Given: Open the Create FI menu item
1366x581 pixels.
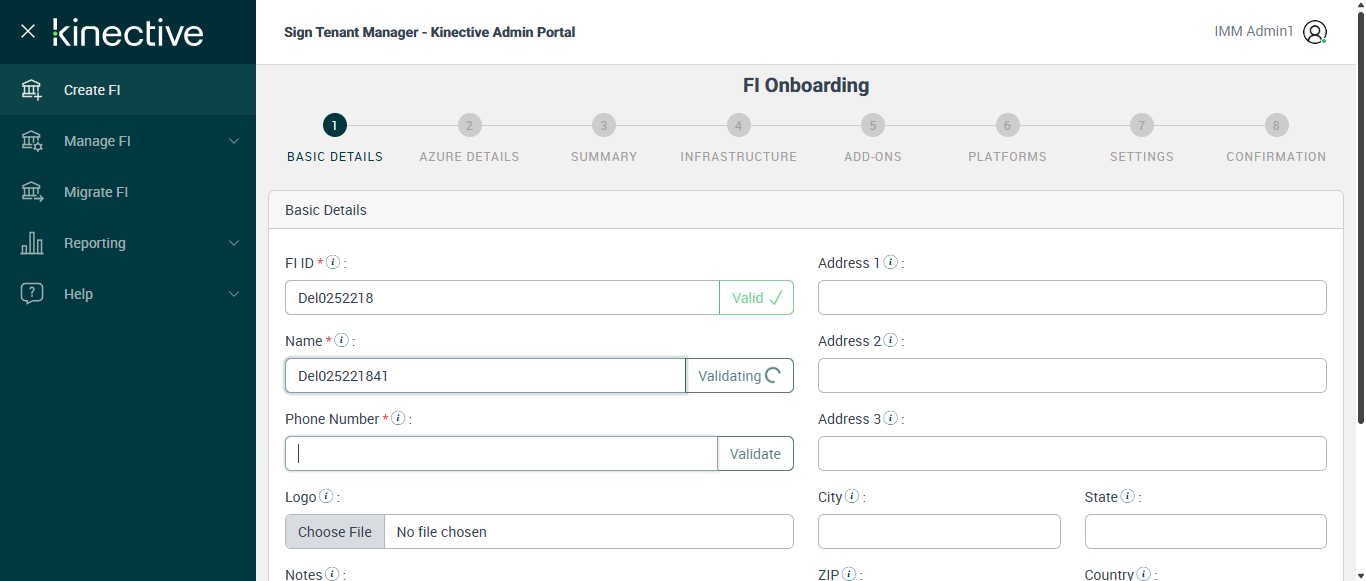Looking at the screenshot, I should point(92,90).
